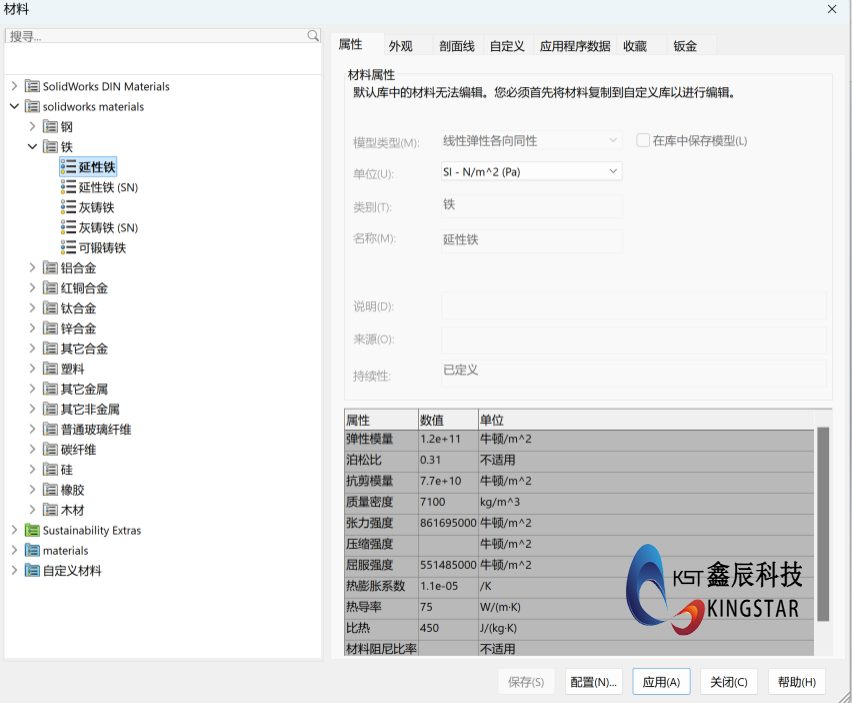Viewport: 852px width, 703px height.
Task: Click the 其它金属 category icon
Action: [x=51, y=388]
